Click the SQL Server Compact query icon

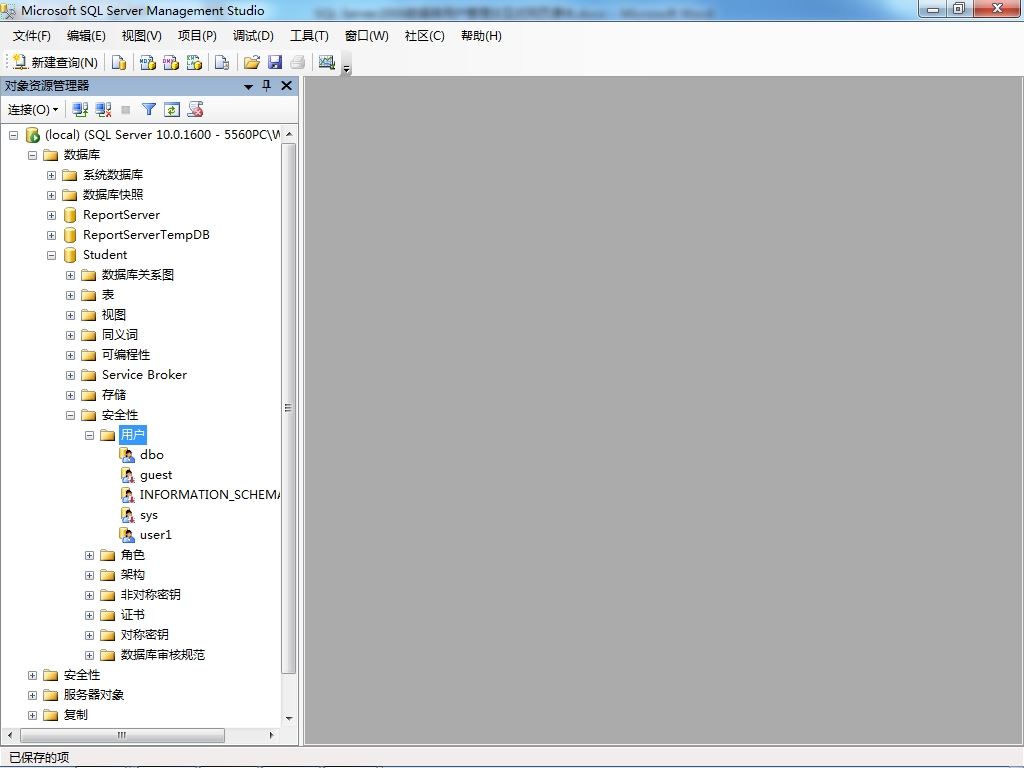[x=222, y=62]
